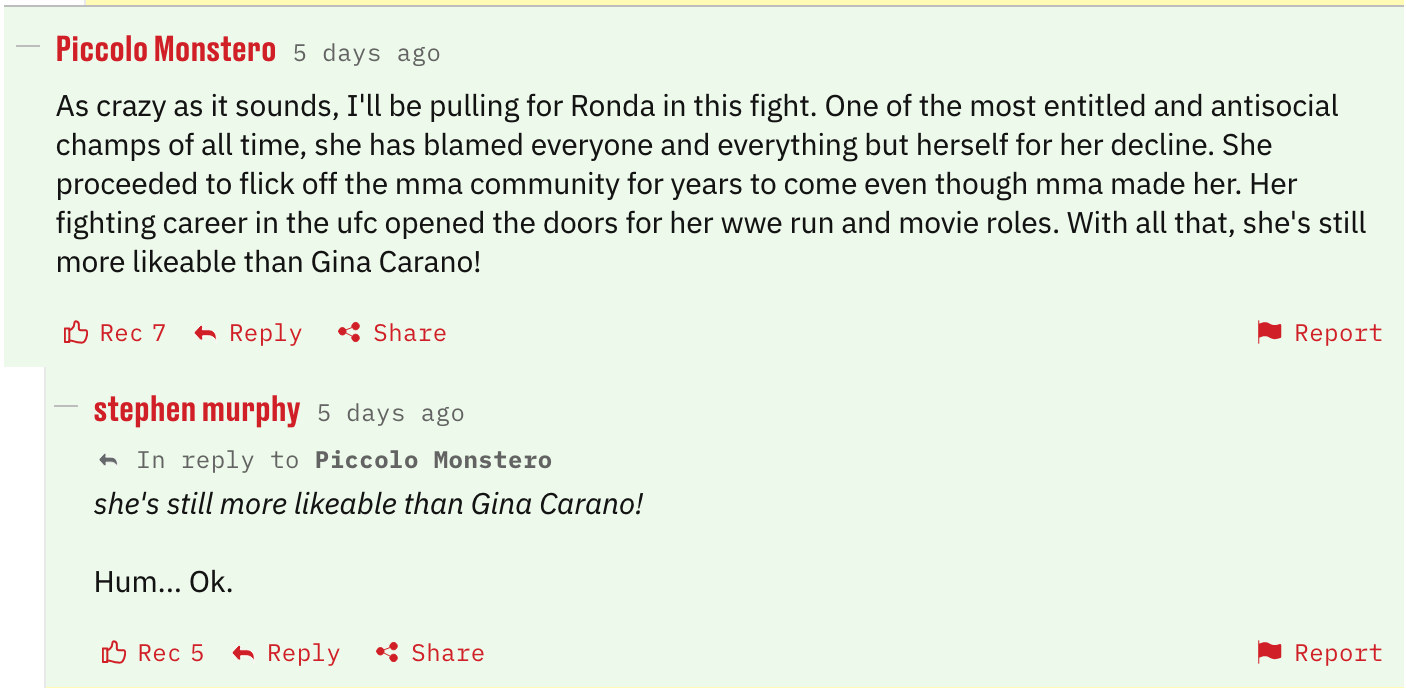Click the reply arrow icon under stephen murphy's comment
Screen dimensions: 1406x688
pyautogui.click(x=243, y=653)
